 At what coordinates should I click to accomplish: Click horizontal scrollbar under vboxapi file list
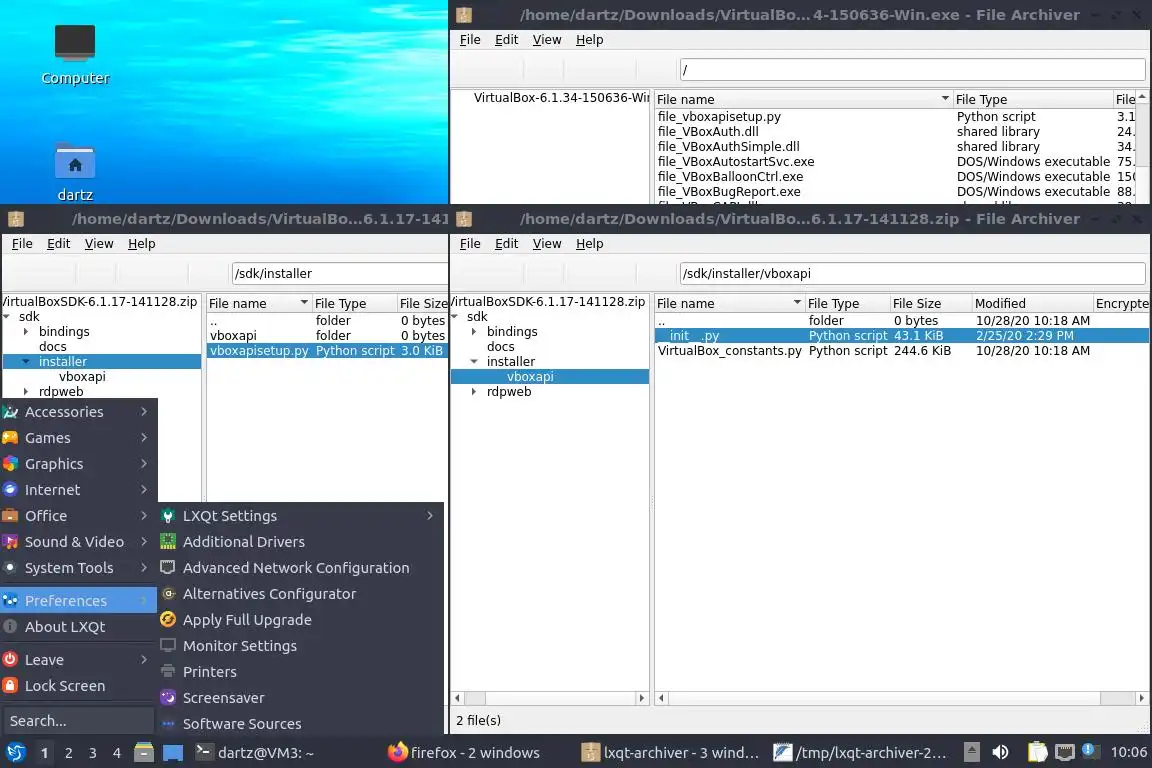901,698
